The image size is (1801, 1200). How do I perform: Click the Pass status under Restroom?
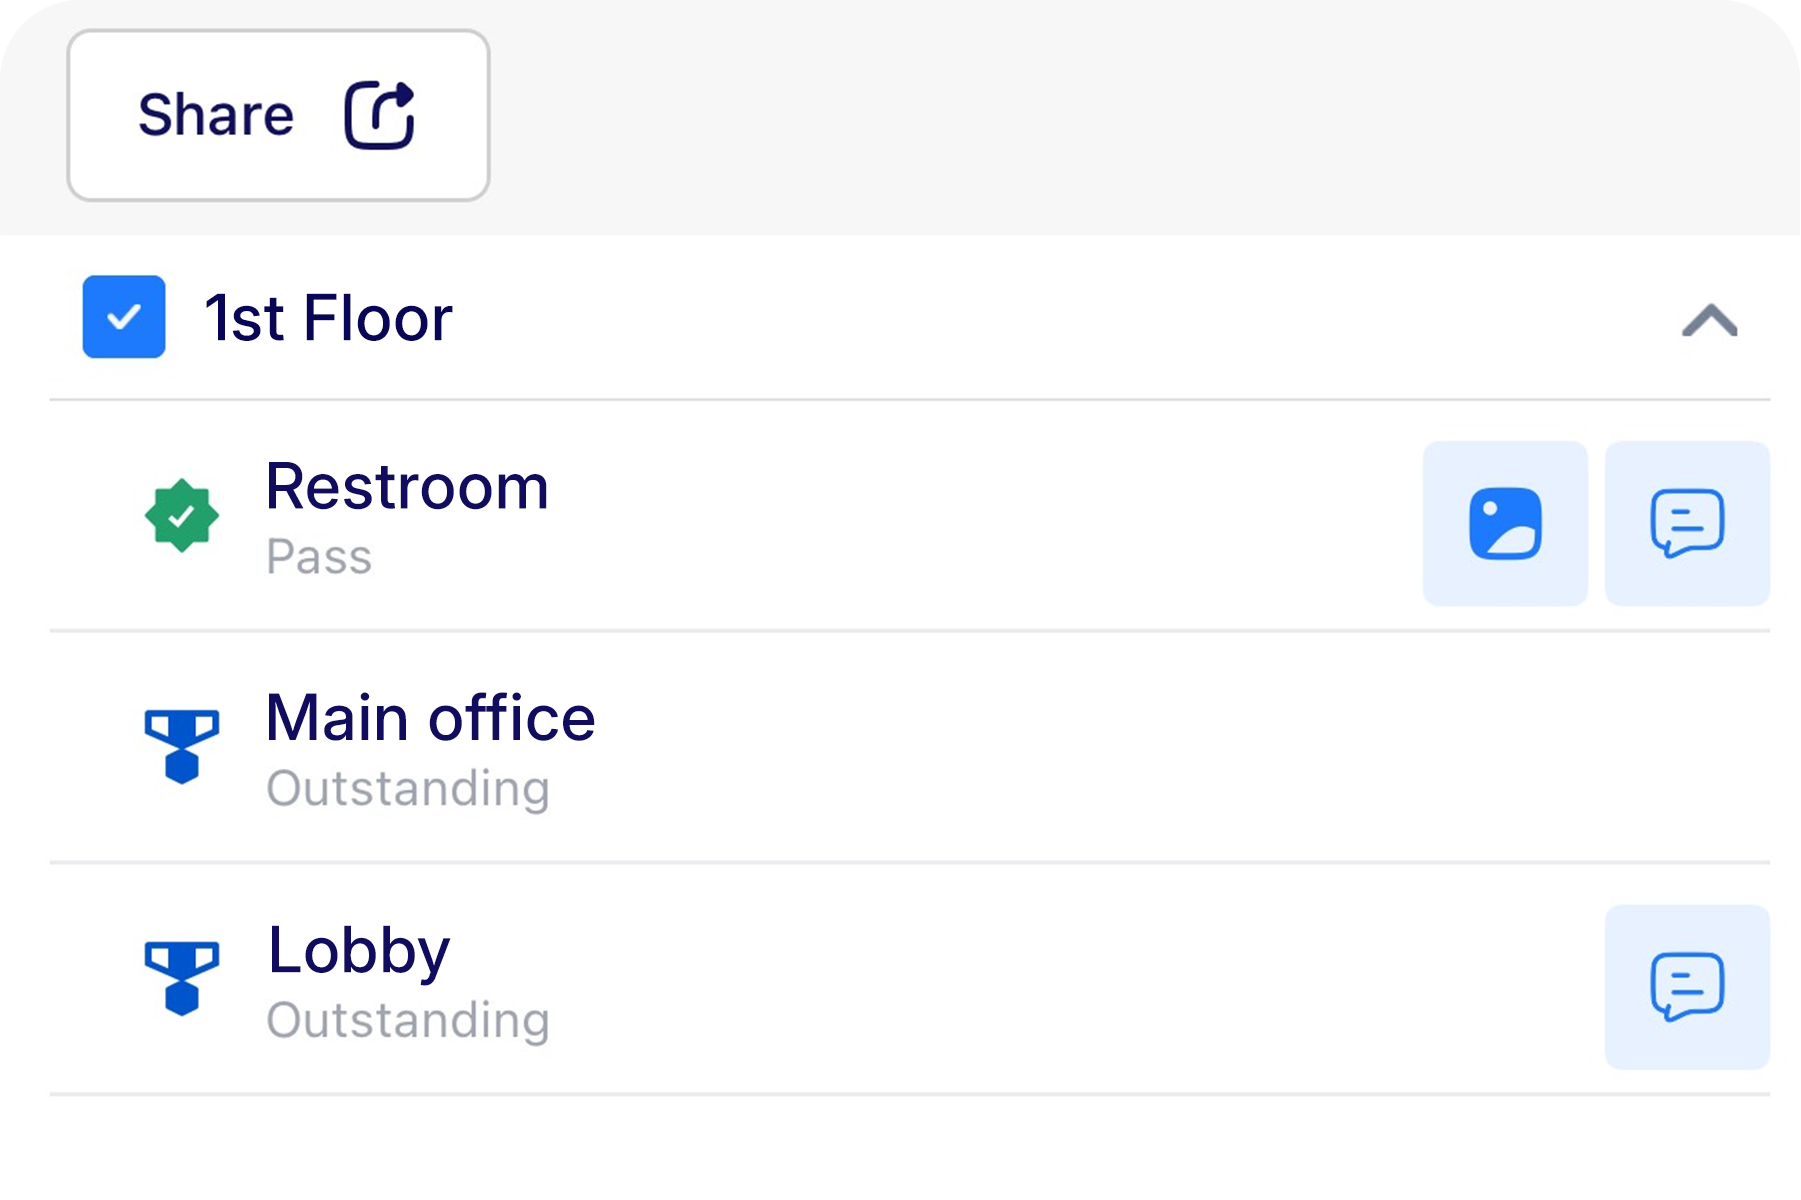click(319, 557)
